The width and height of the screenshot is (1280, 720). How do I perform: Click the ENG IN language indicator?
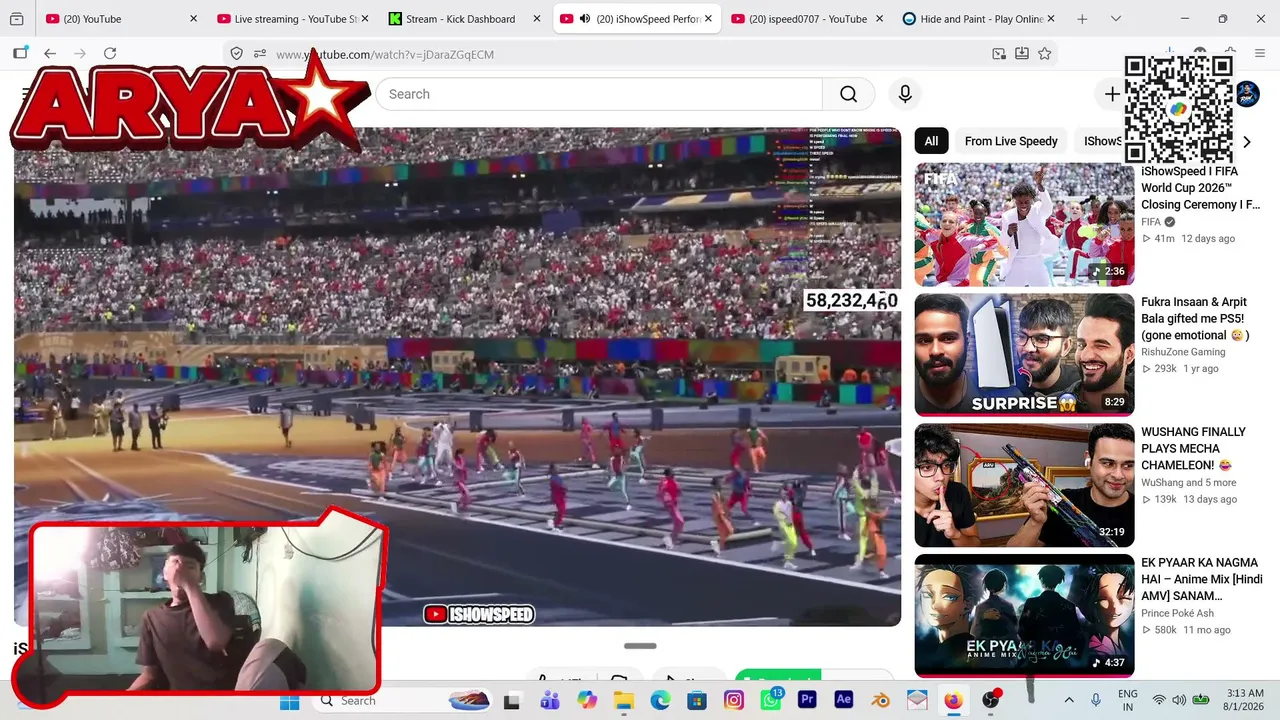tap(1127, 700)
